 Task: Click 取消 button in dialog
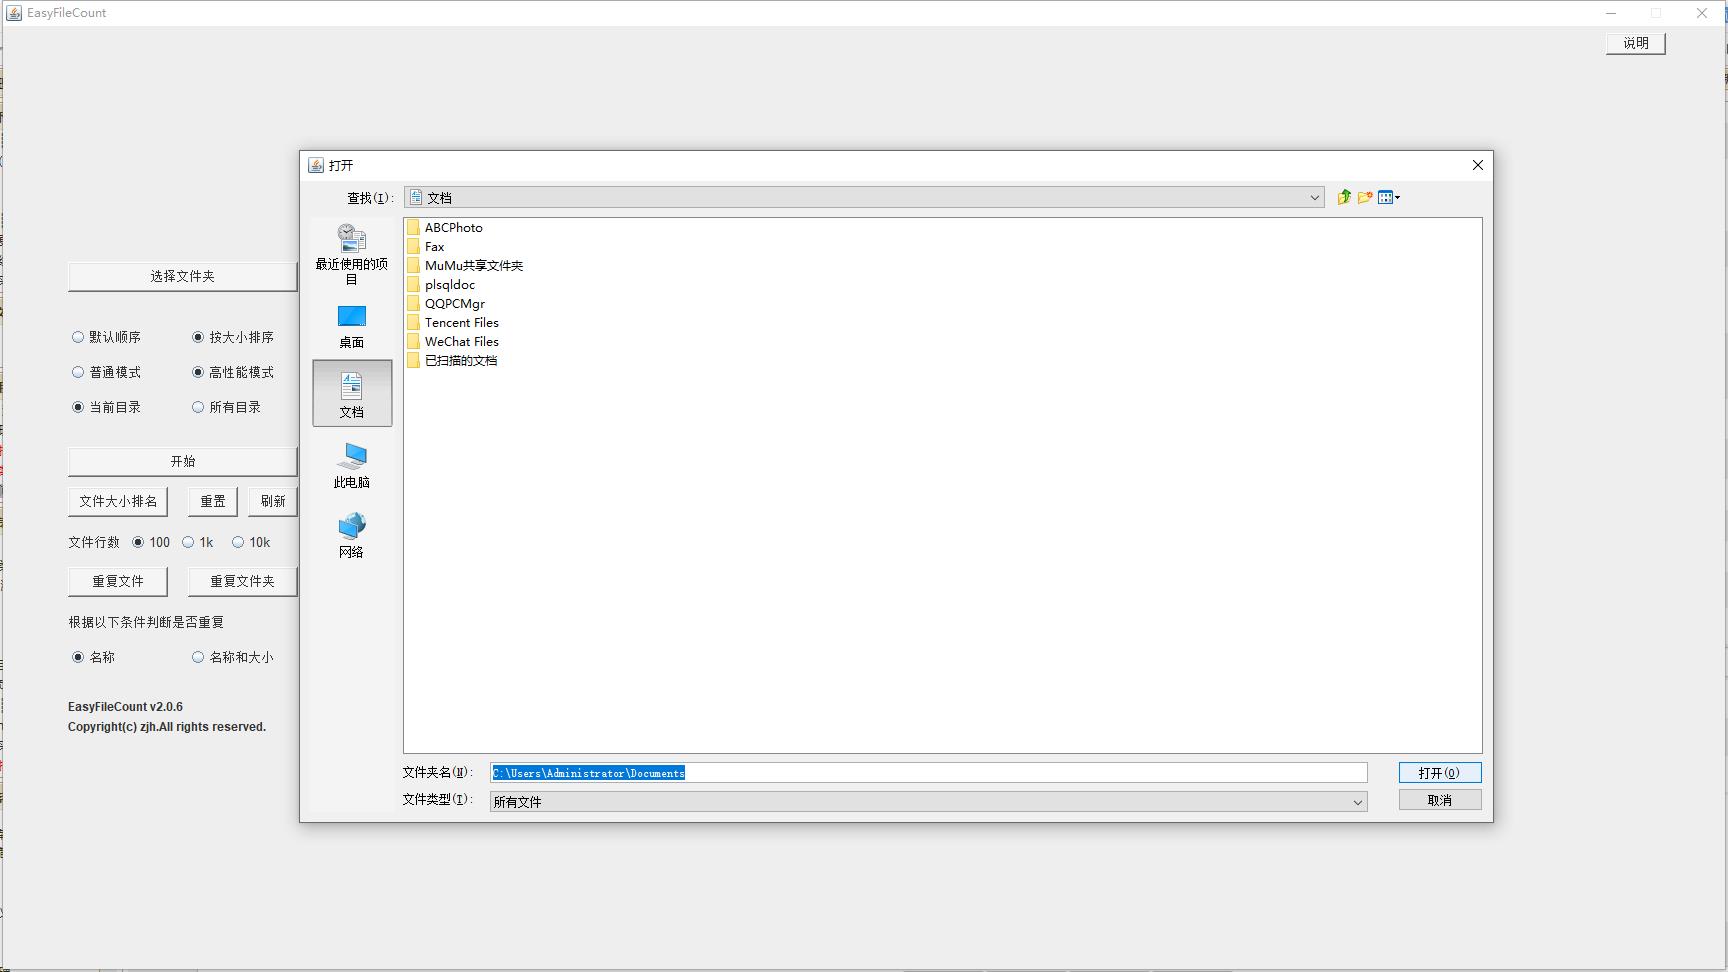click(1440, 800)
